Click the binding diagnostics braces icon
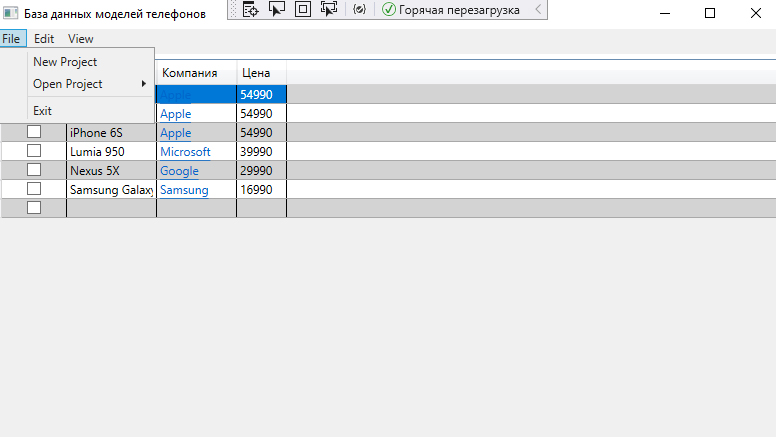Image resolution: width=776 pixels, height=437 pixels. point(359,9)
